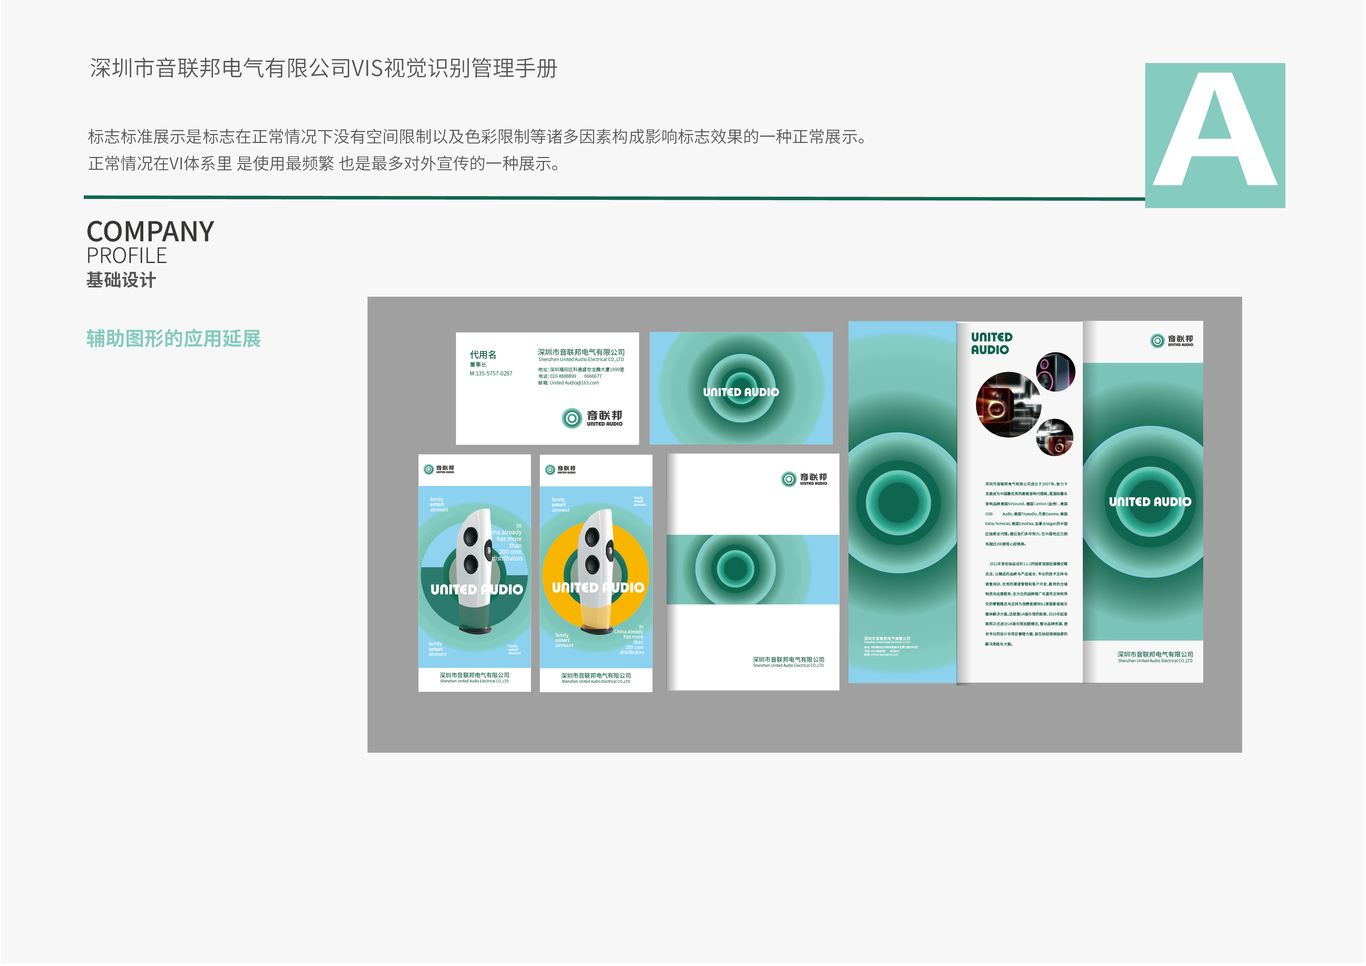Image resolution: width=1366 pixels, height=966 pixels.
Task: Click the teal heading "辅助图形的应用延展"
Action: [x=173, y=338]
